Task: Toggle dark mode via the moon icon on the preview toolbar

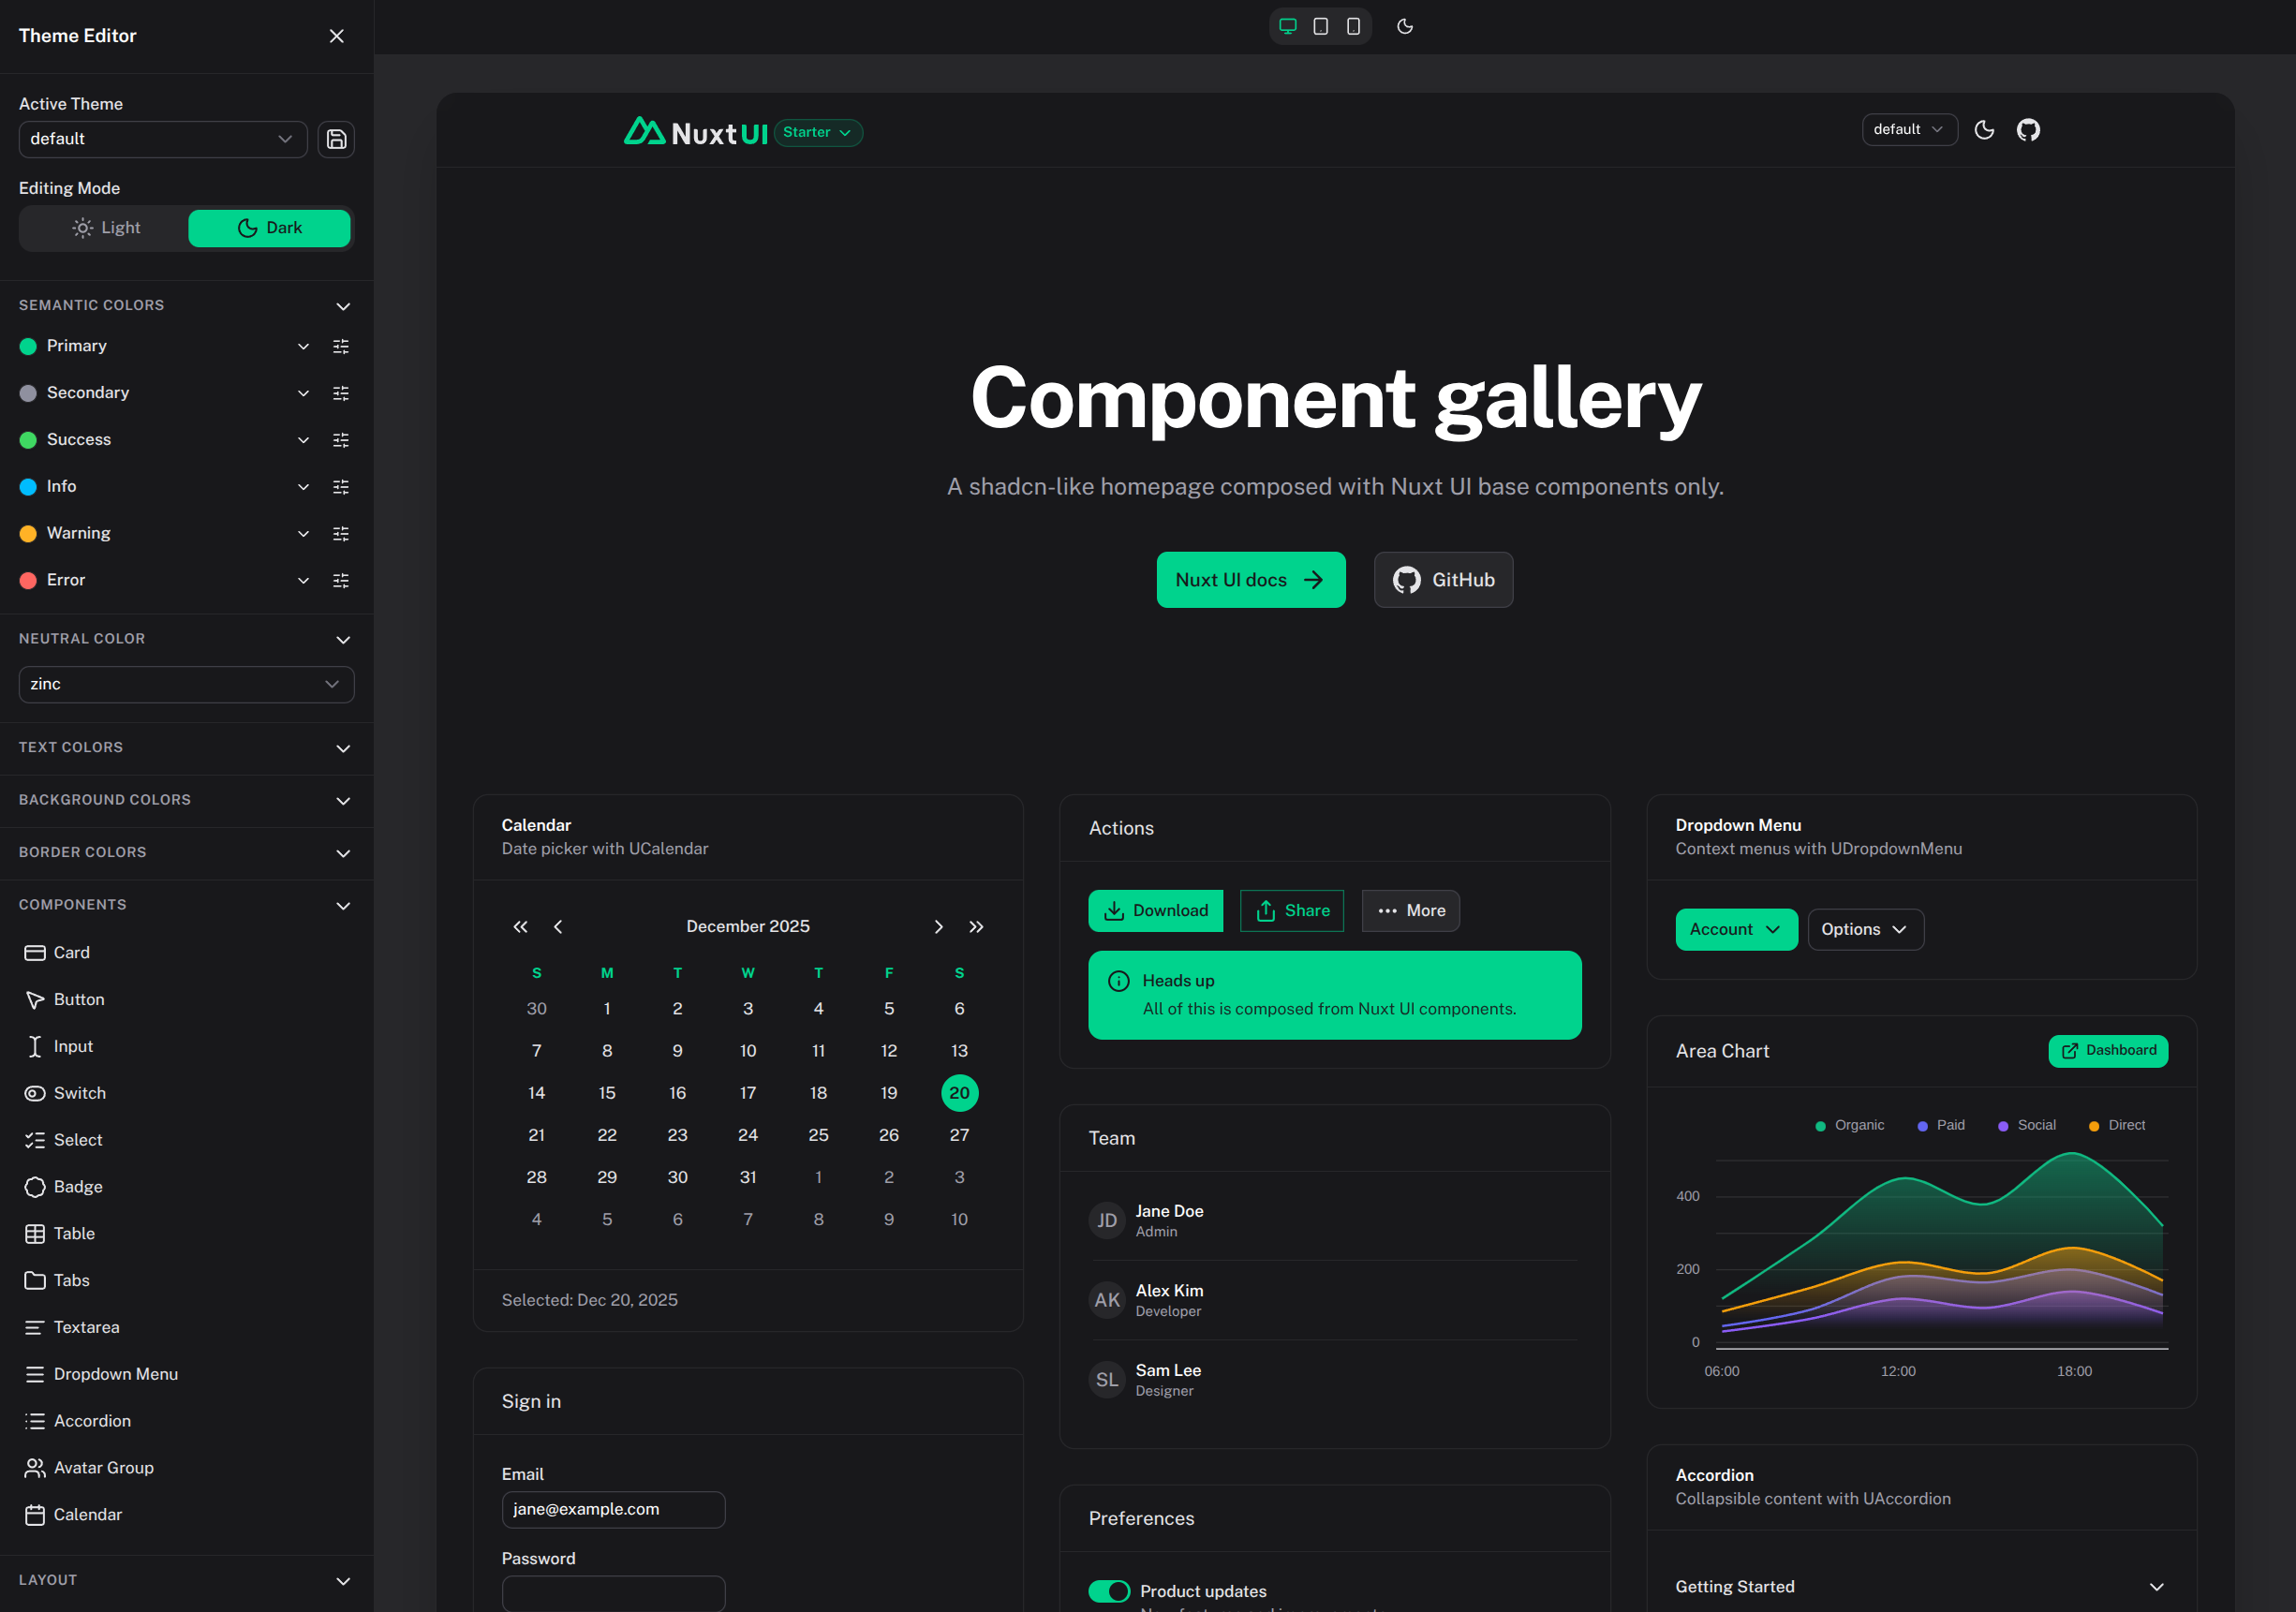Action: pos(1405,26)
